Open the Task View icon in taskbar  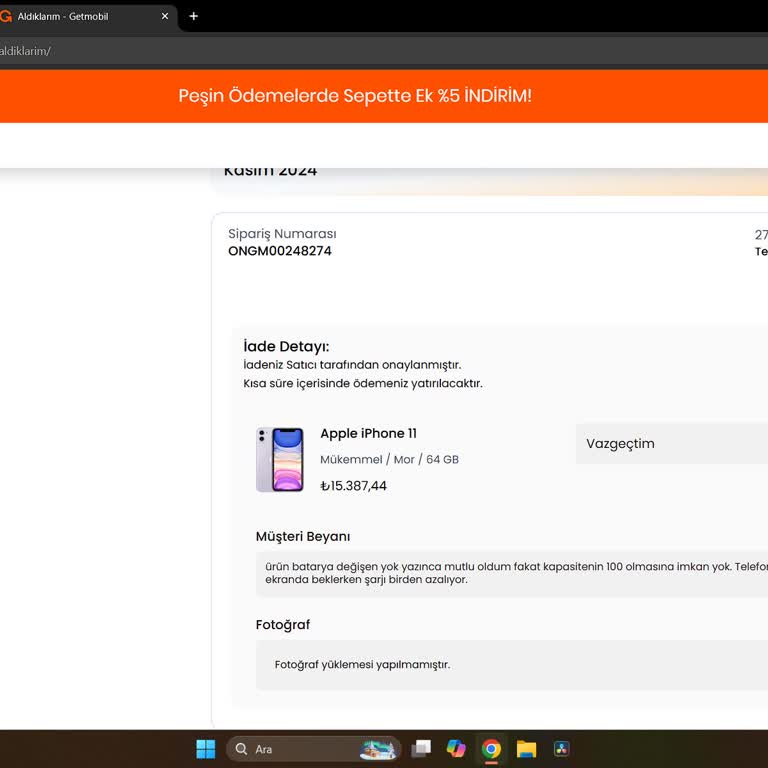pos(421,749)
